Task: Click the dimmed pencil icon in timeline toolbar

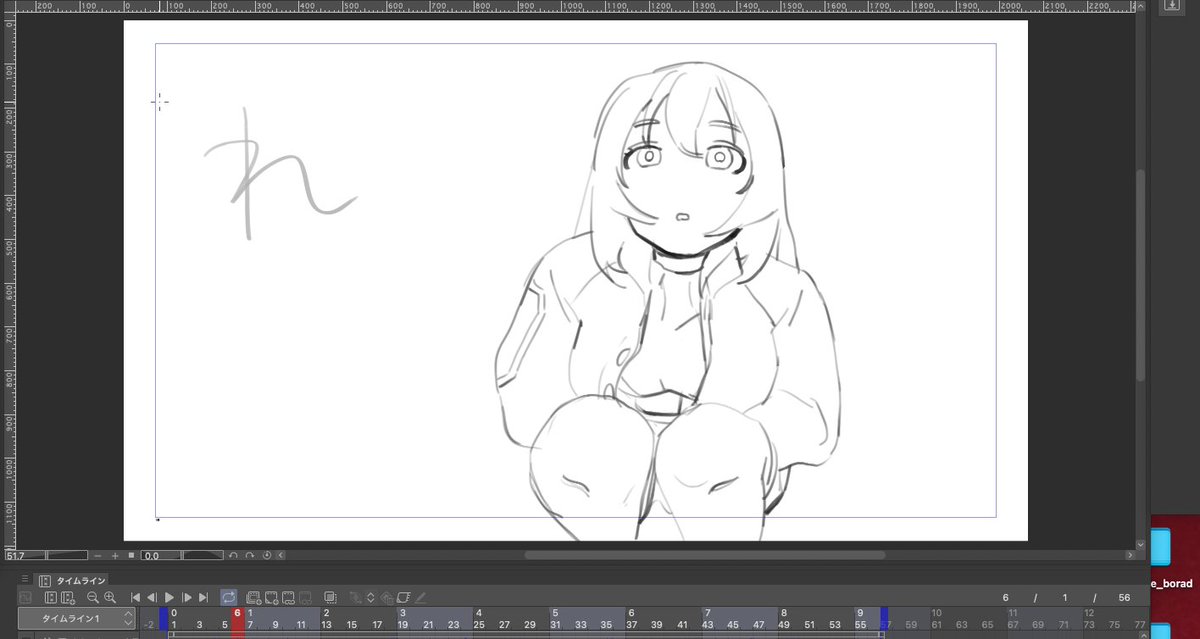Action: (421, 597)
